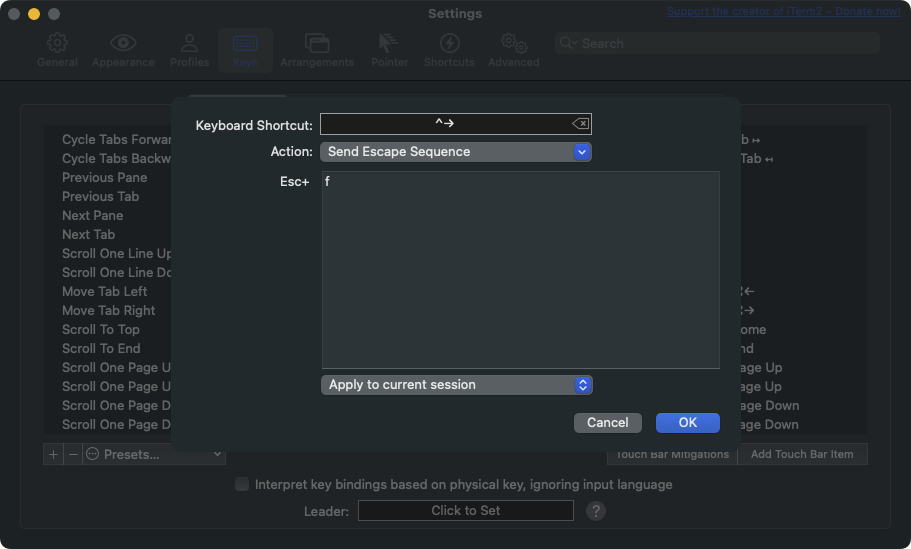Click the minus icon to remove key binding
Viewport: 911px width, 549px height.
click(73, 454)
